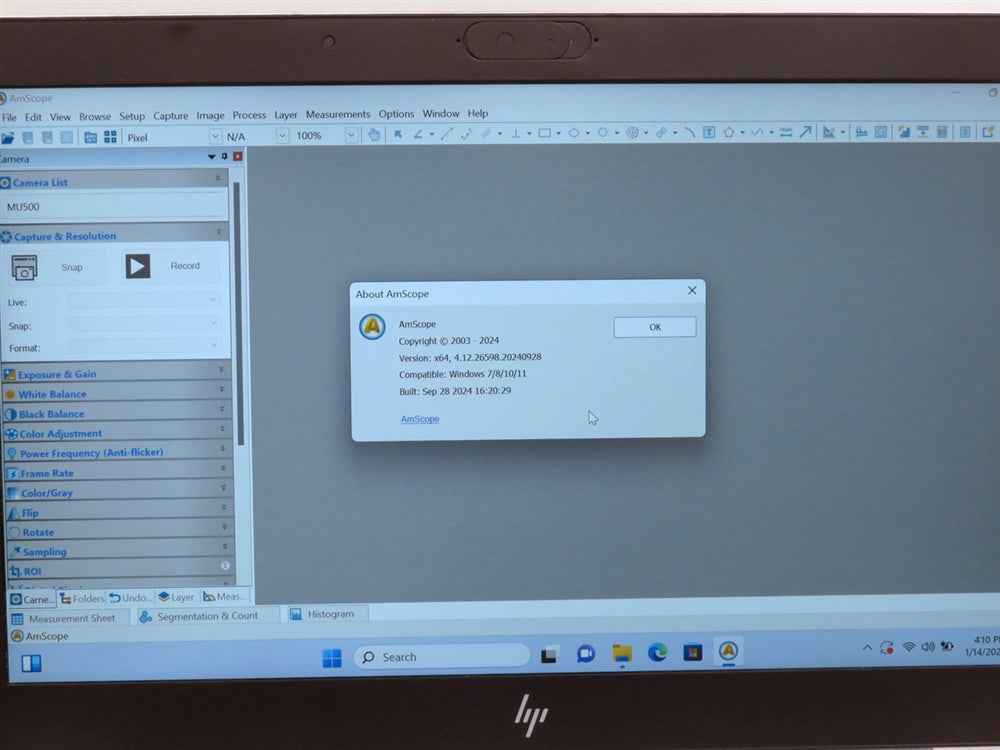Pin the Camera panel with pushpin icon
The width and height of the screenshot is (1000, 750).
[x=224, y=156]
